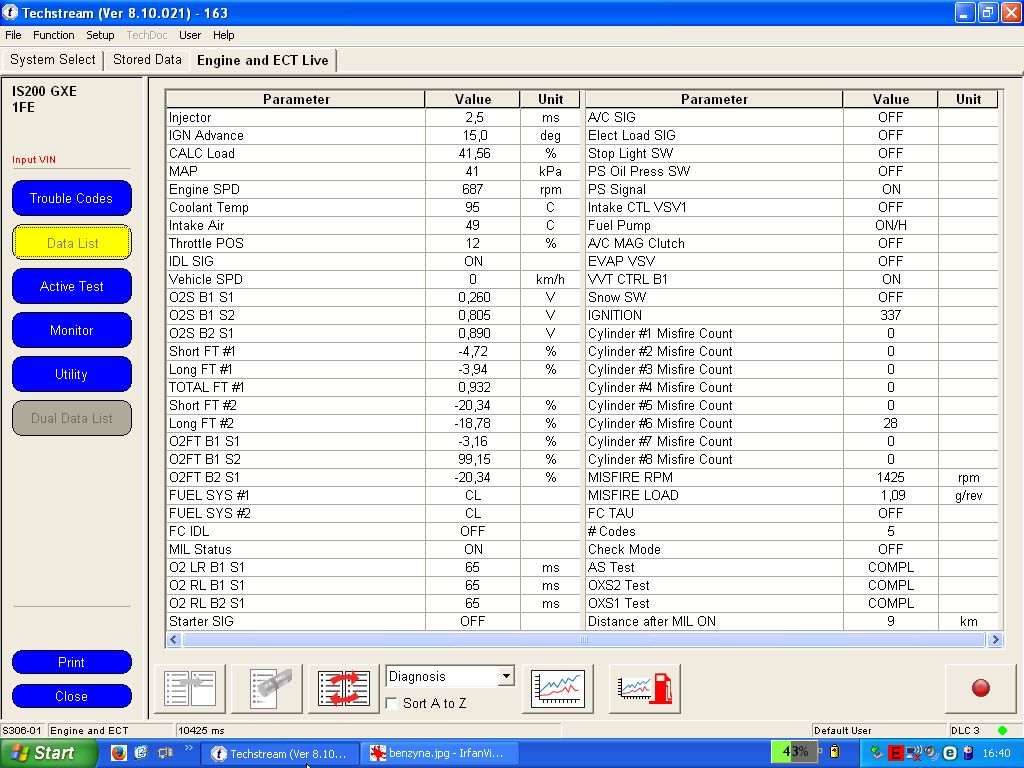
Task: Click the left Parameter column header
Action: click(x=296, y=99)
